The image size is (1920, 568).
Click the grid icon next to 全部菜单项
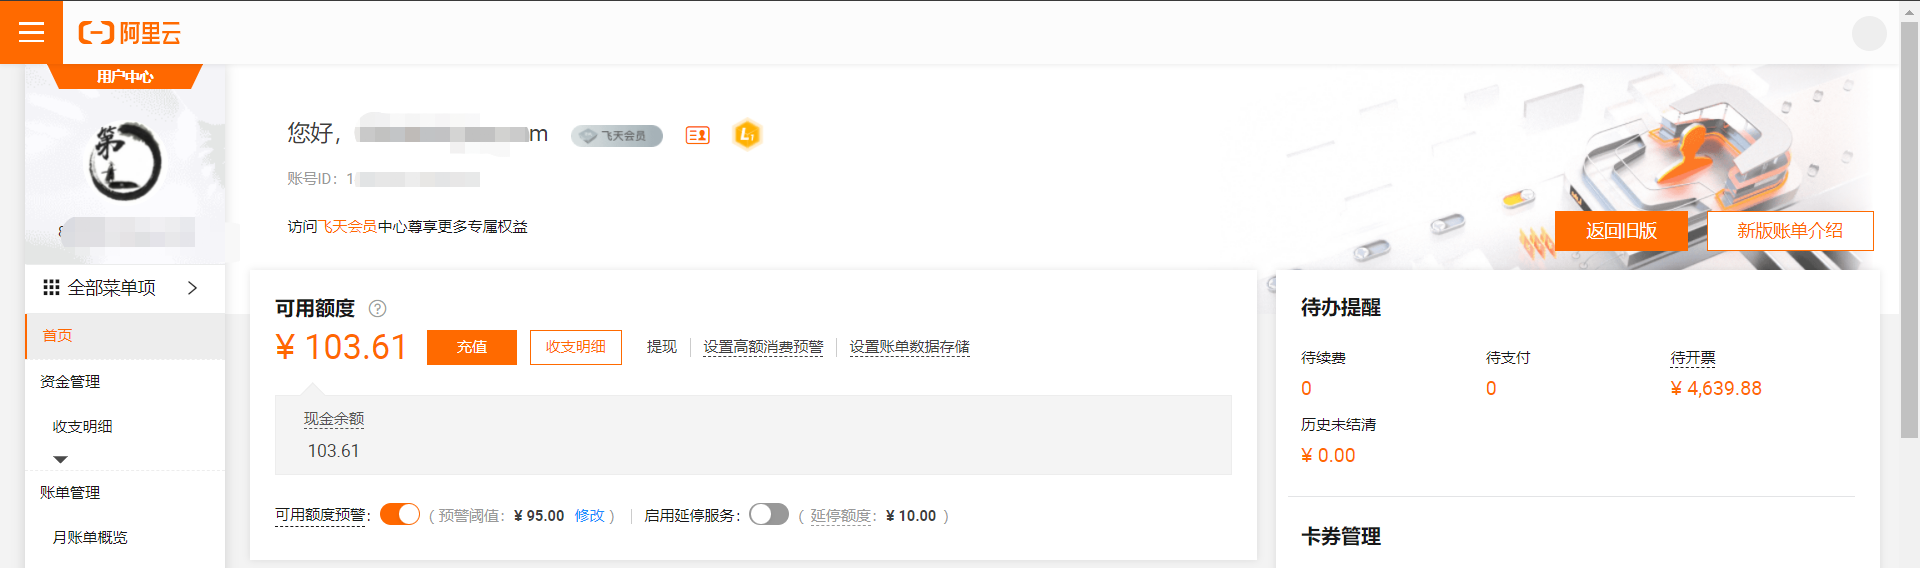point(51,288)
